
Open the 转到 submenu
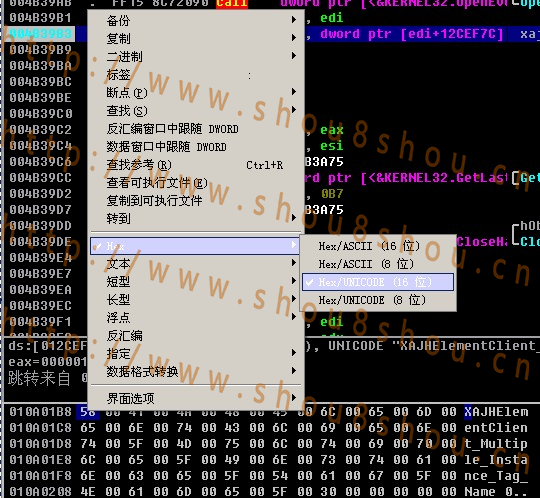coord(196,218)
